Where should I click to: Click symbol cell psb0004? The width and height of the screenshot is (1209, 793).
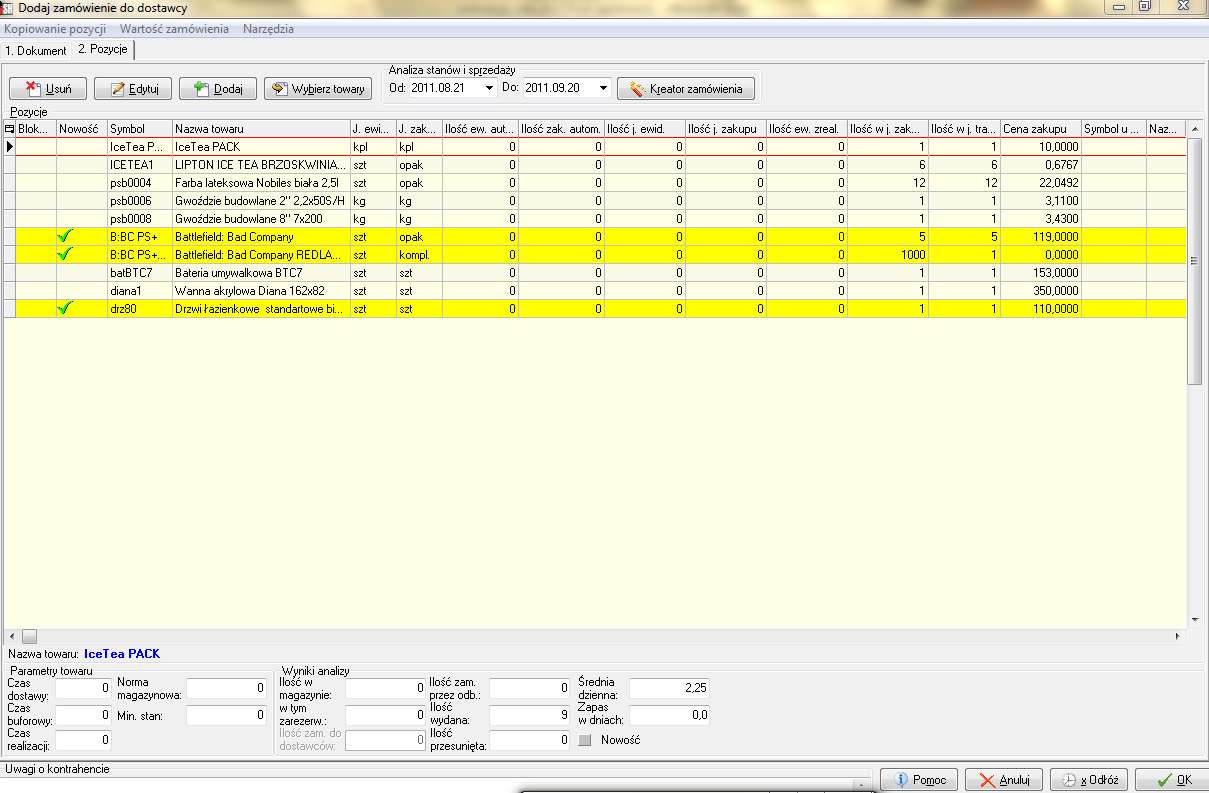point(139,183)
